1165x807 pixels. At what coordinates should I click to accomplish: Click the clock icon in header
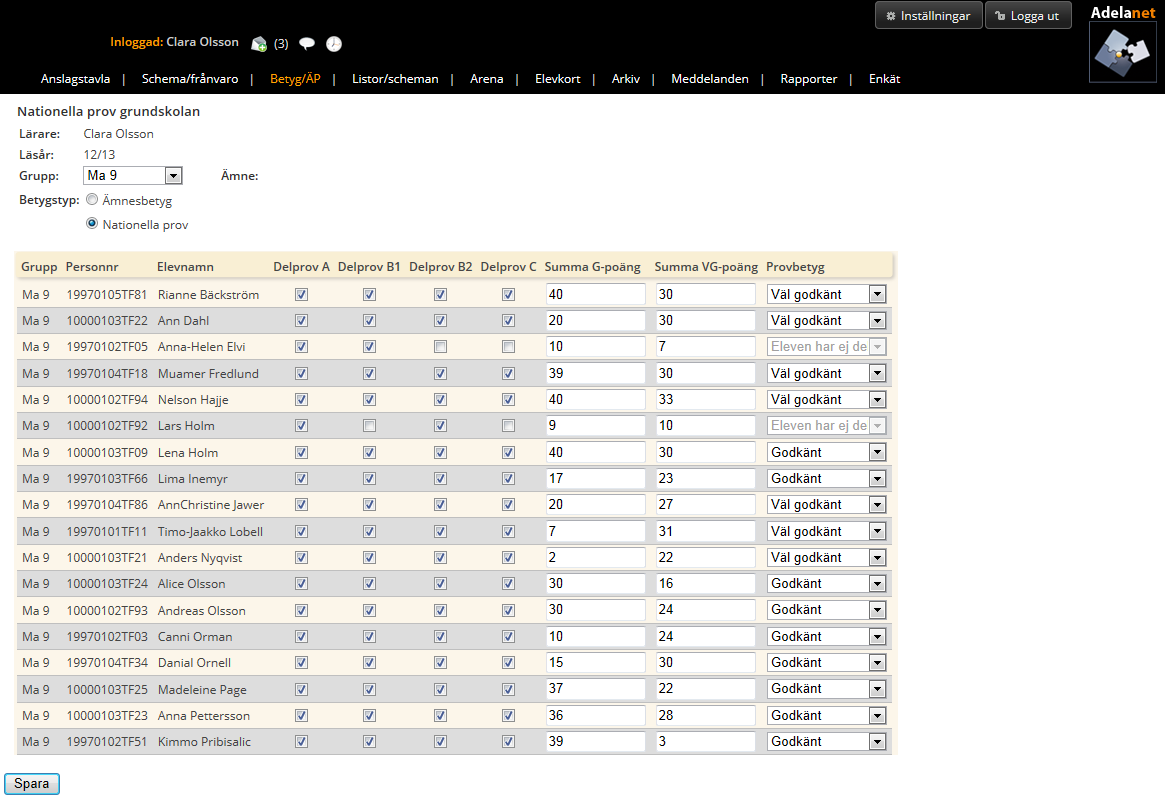coord(334,44)
